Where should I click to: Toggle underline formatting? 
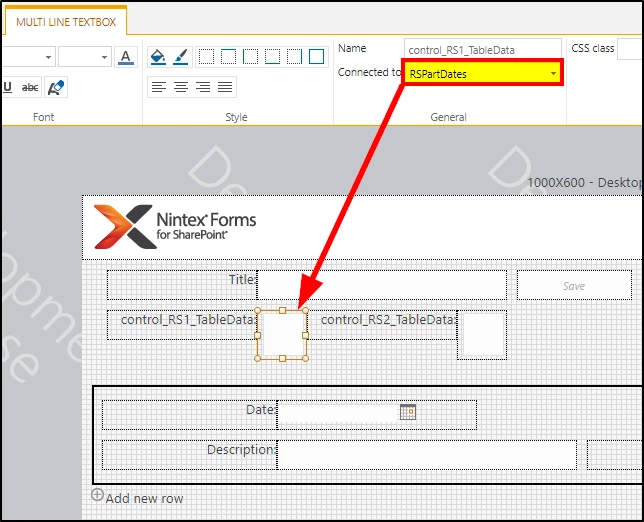(8, 87)
